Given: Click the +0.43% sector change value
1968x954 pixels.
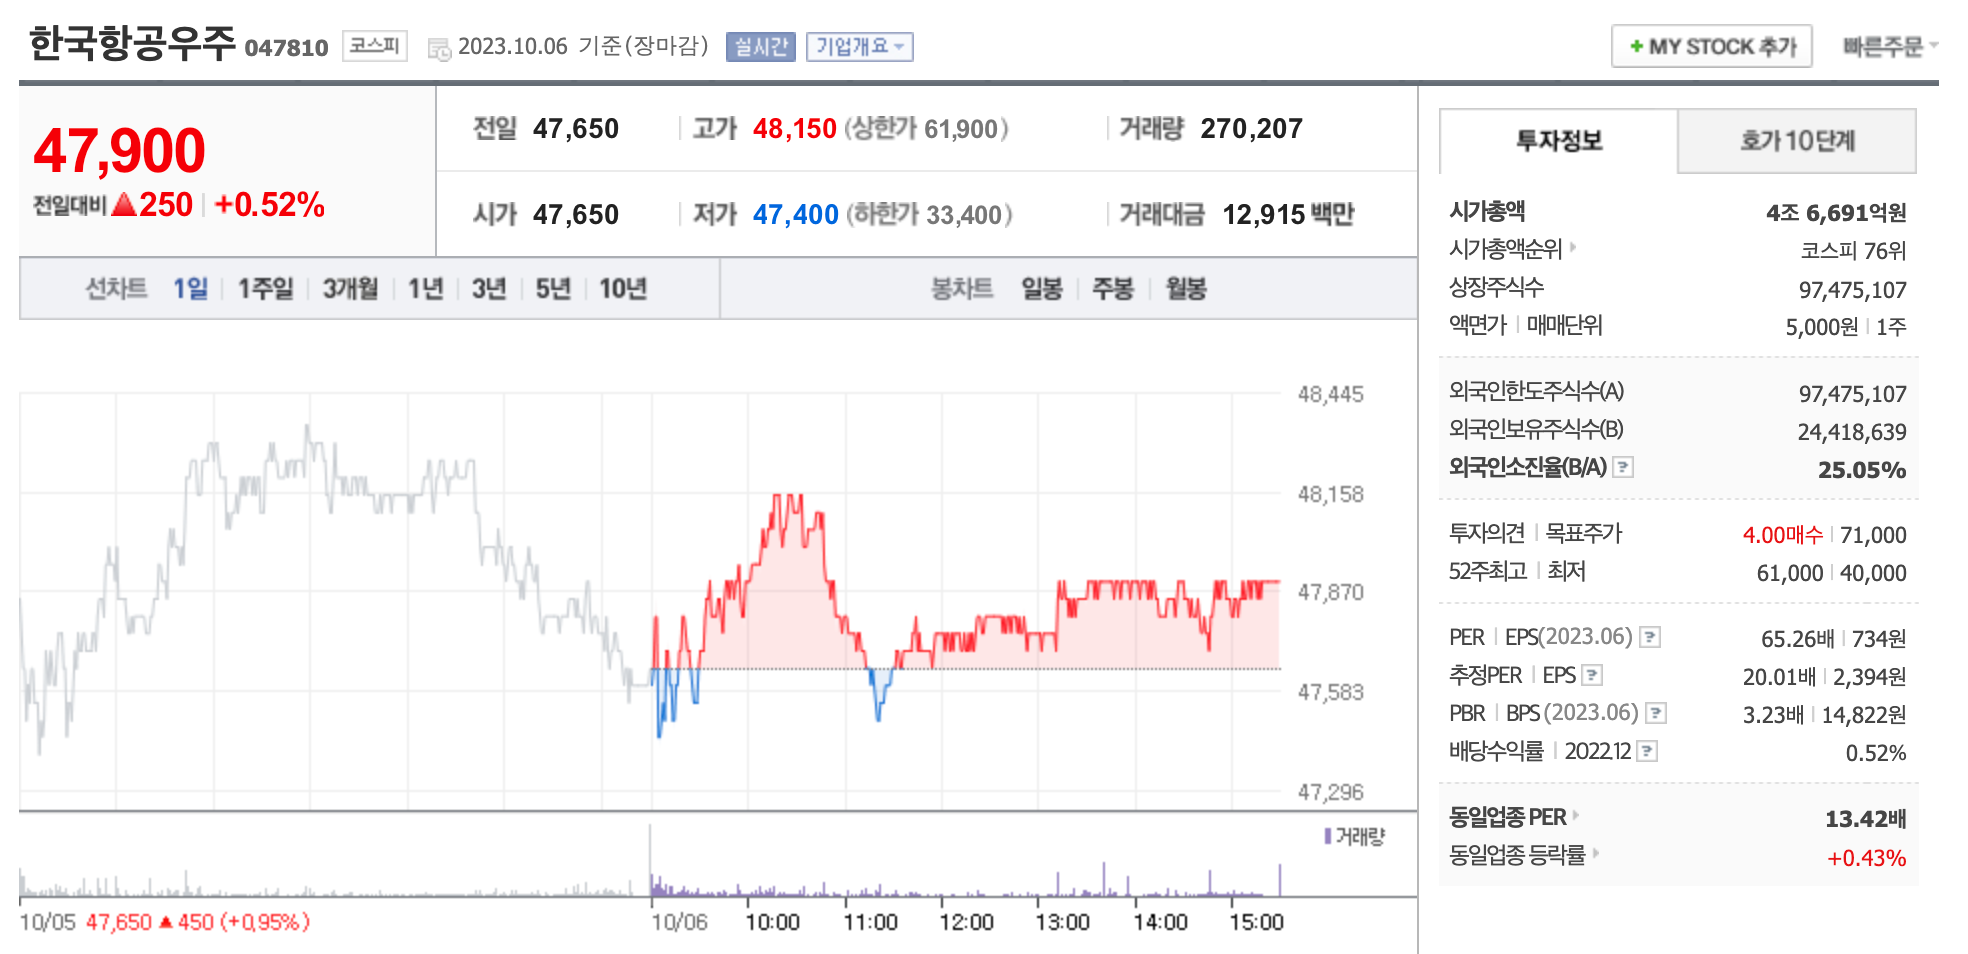Looking at the screenshot, I should [x=1866, y=858].
